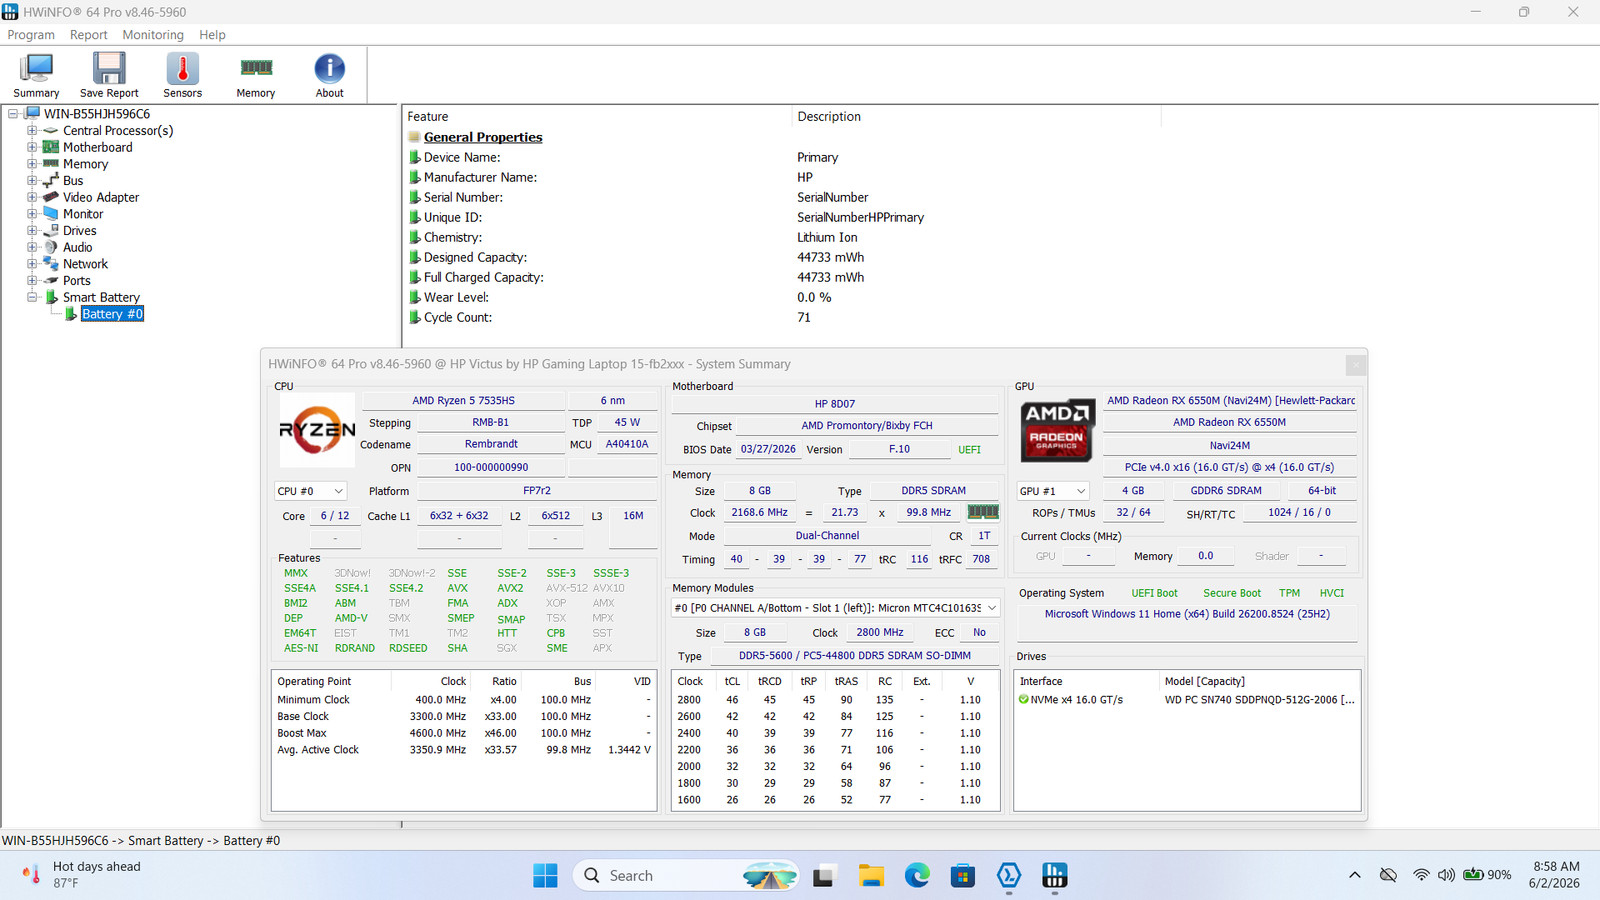This screenshot has width=1600, height=900.
Task: Click the memory module chip icon
Action: click(x=983, y=512)
